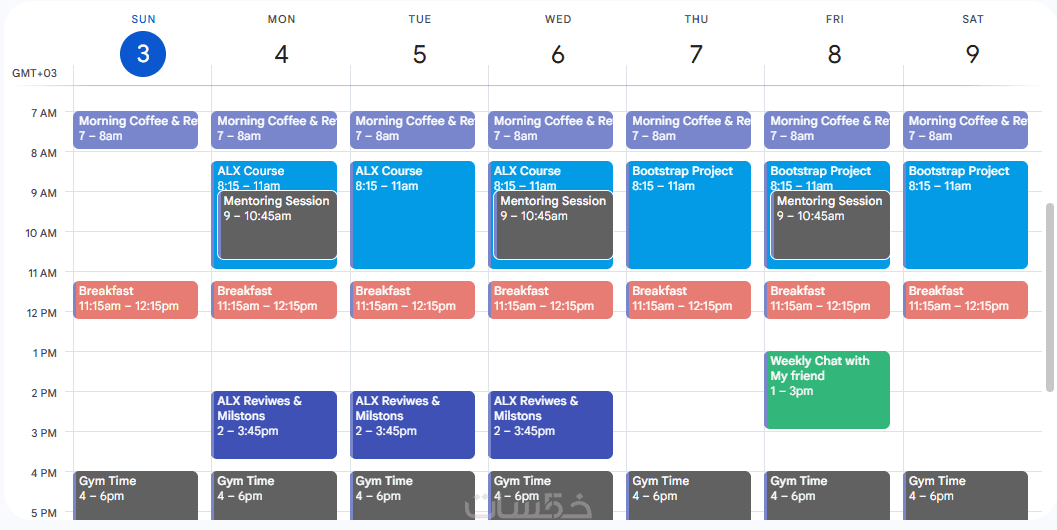This screenshot has width=1057, height=530.
Task: Select Wednesday's Mentoring Session event
Action: coord(554,225)
